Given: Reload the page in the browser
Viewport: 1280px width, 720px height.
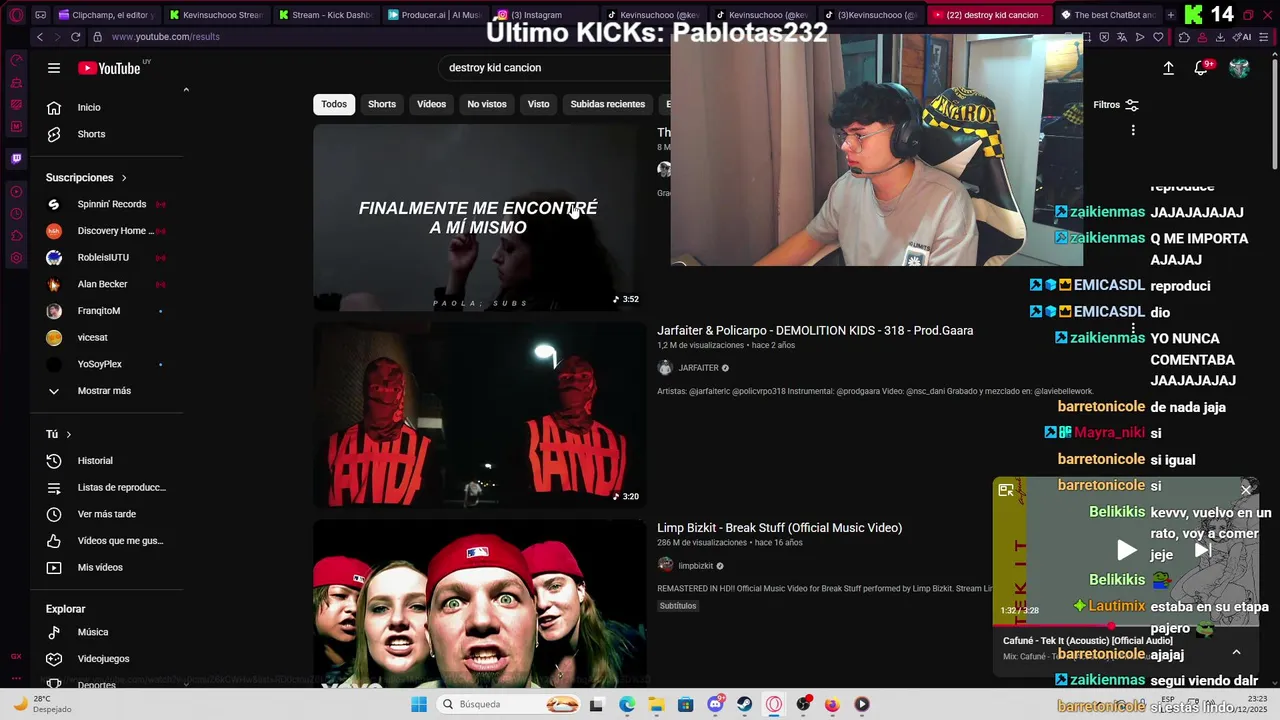Looking at the screenshot, I should tap(75, 37).
